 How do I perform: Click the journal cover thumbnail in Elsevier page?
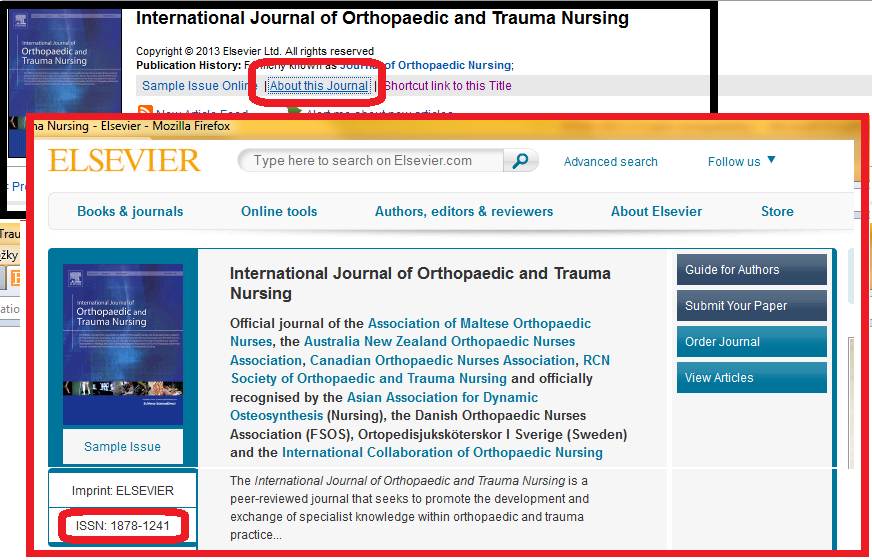coord(123,345)
